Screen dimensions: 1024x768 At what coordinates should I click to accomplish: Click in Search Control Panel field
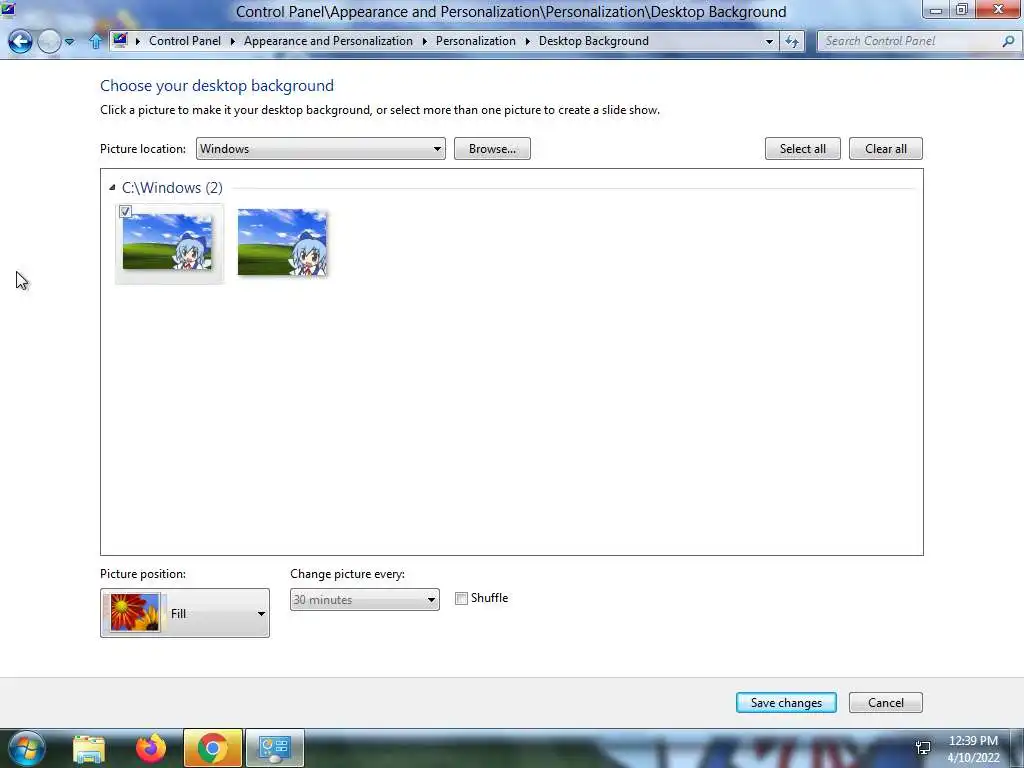coord(911,41)
